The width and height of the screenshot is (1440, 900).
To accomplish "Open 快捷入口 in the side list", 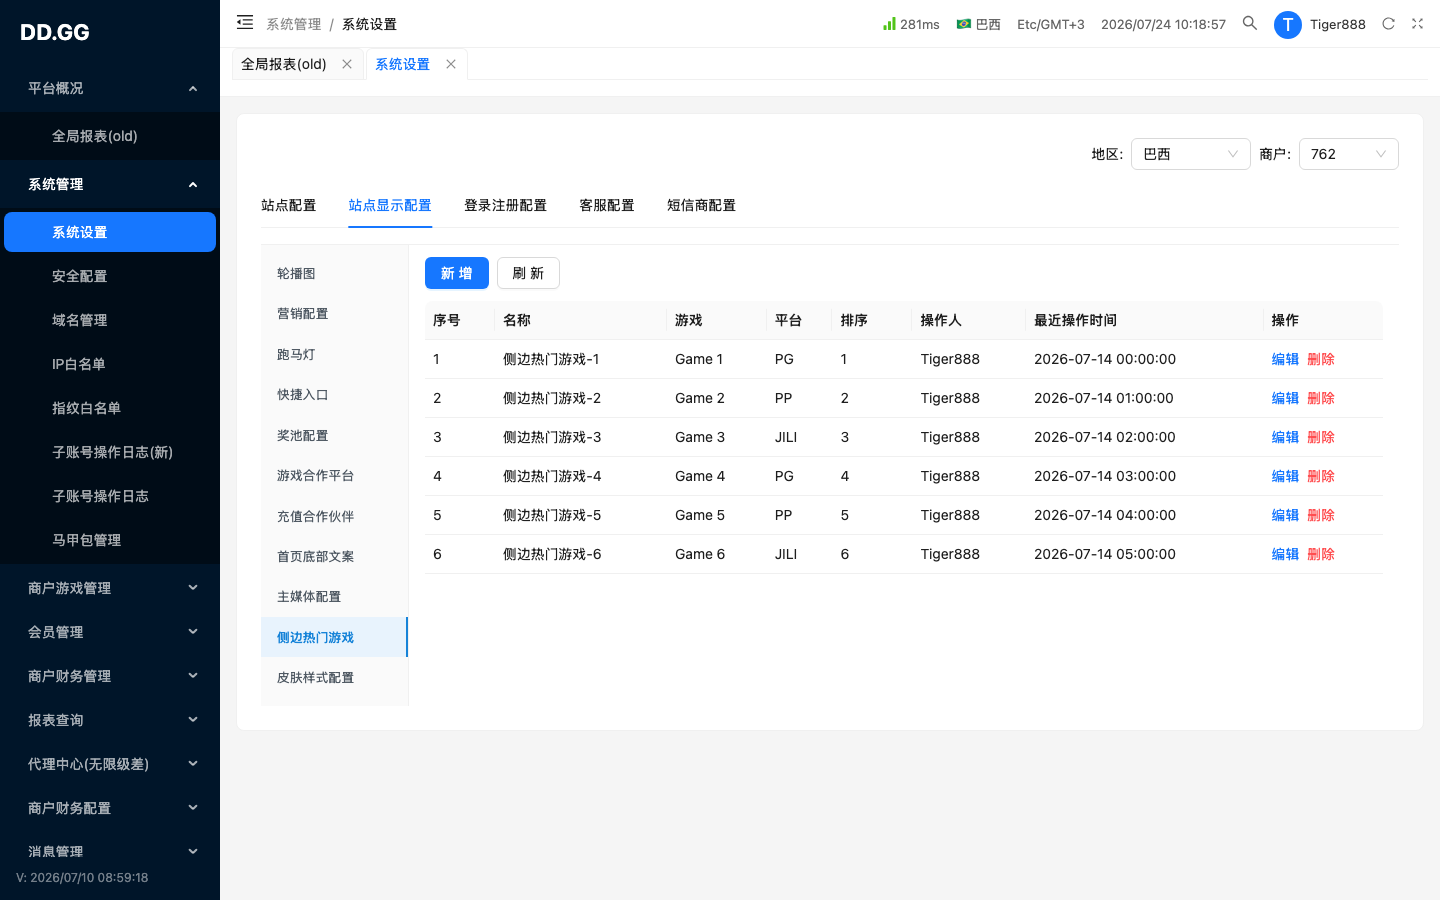I will tap(334, 394).
